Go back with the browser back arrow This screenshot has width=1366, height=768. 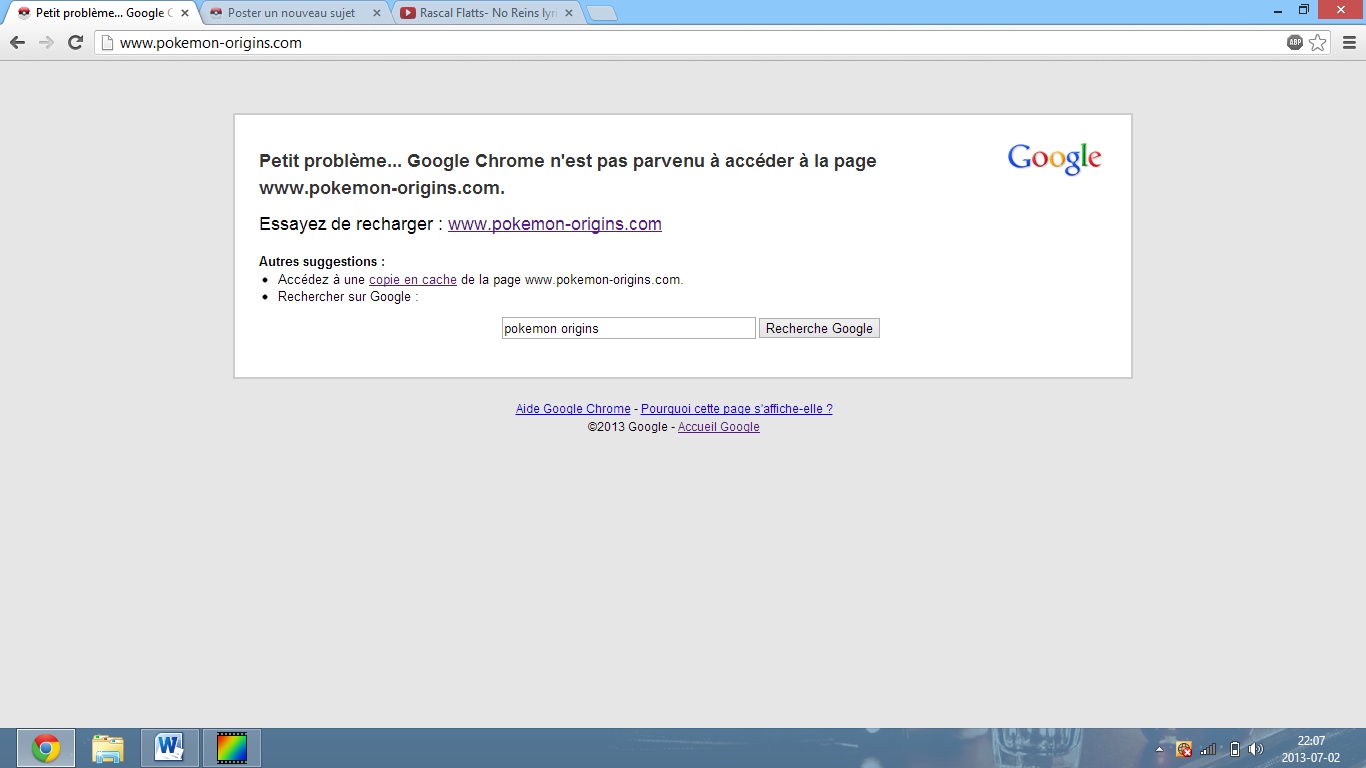point(17,43)
